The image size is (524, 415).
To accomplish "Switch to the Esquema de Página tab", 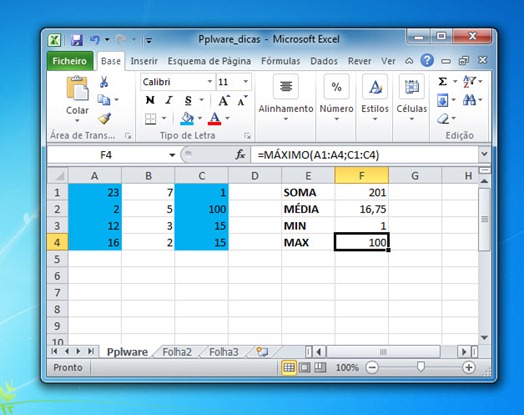I will (209, 61).
